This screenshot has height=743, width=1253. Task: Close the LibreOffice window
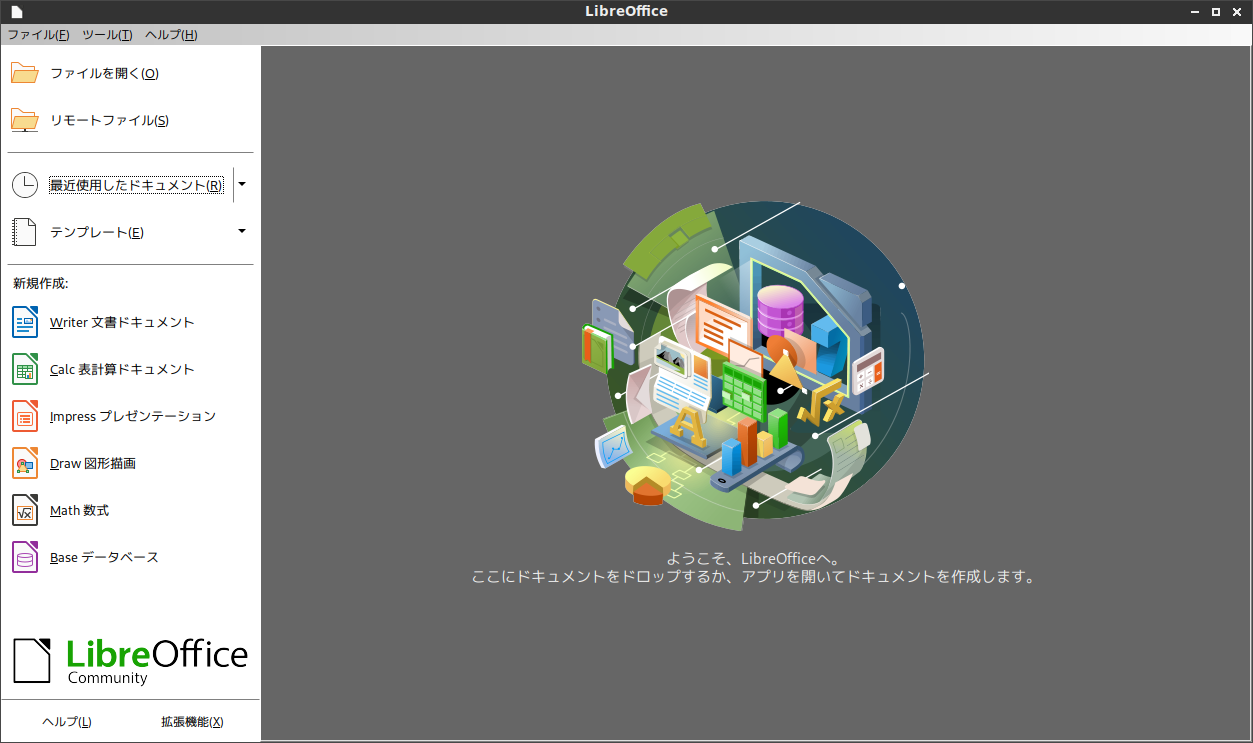pyautogui.click(x=1237, y=11)
